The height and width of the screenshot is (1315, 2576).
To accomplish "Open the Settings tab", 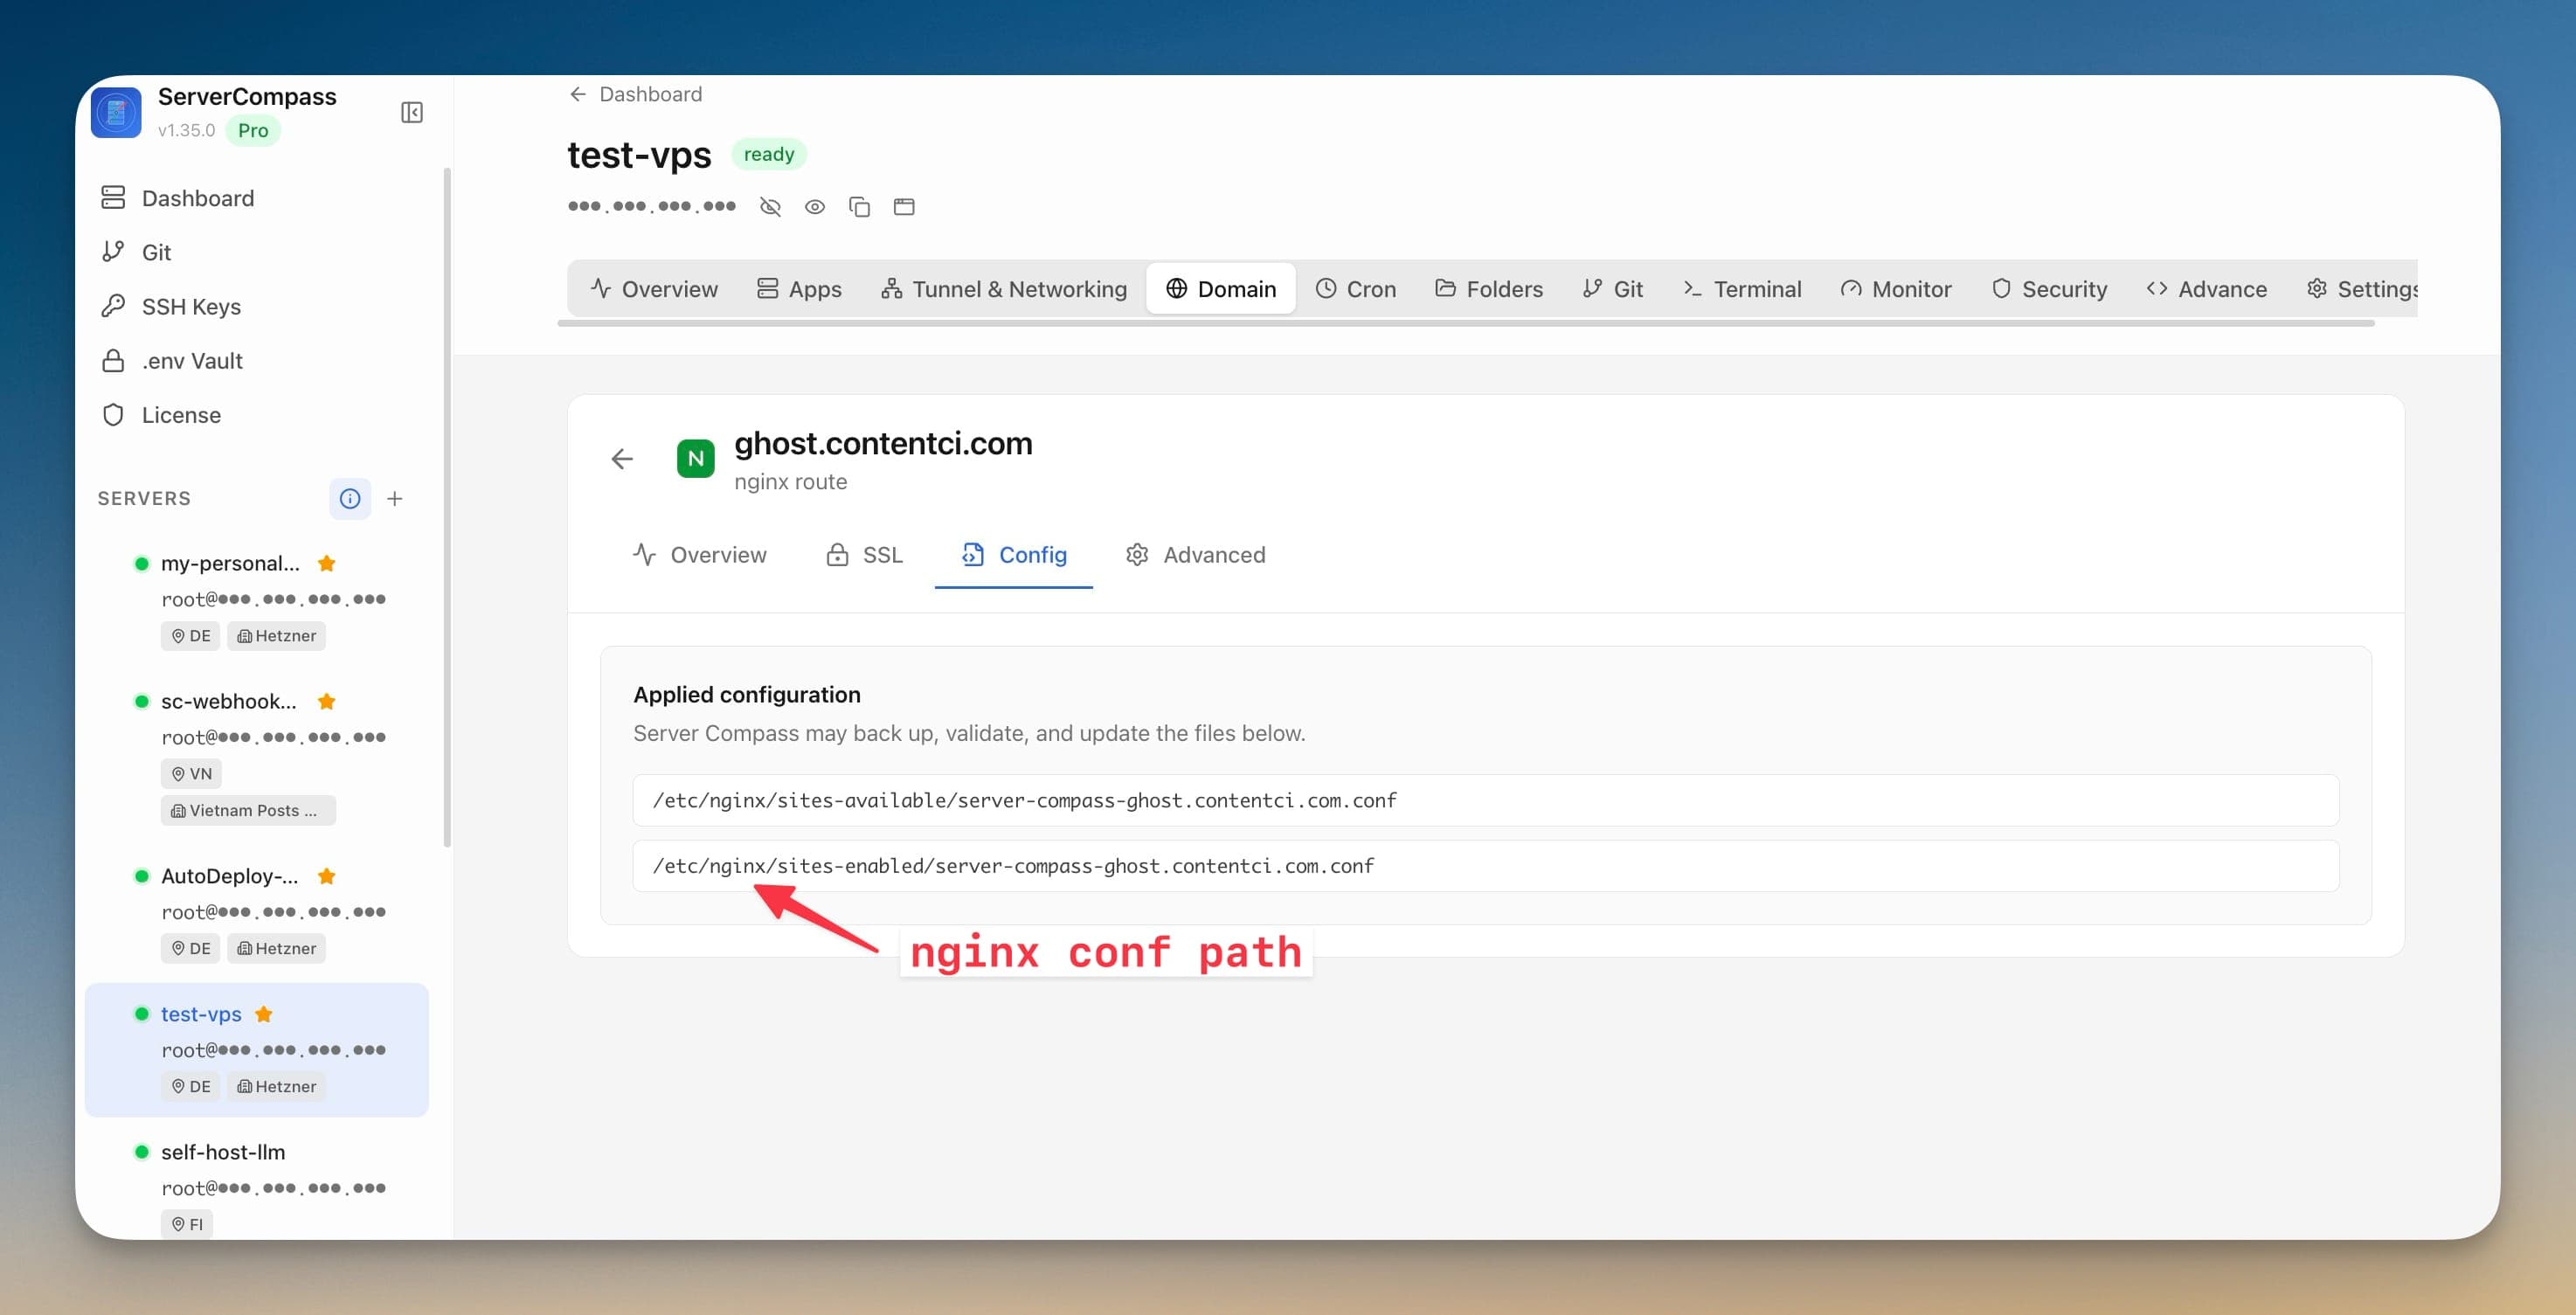I will tap(2362, 289).
